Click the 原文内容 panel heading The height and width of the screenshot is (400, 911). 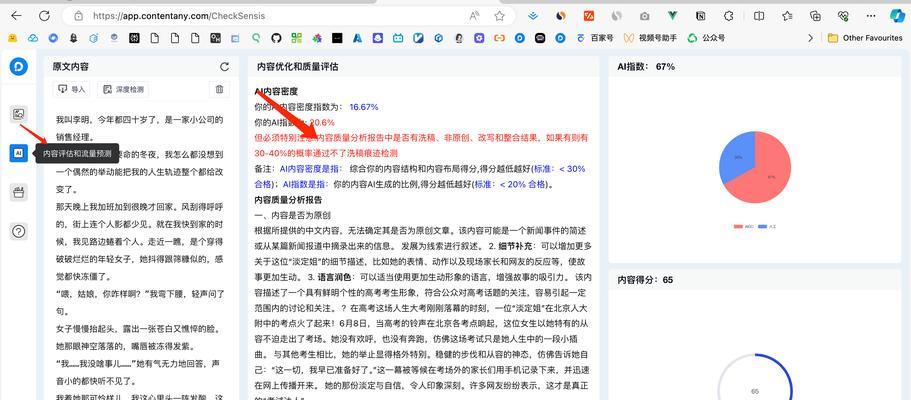click(71, 67)
